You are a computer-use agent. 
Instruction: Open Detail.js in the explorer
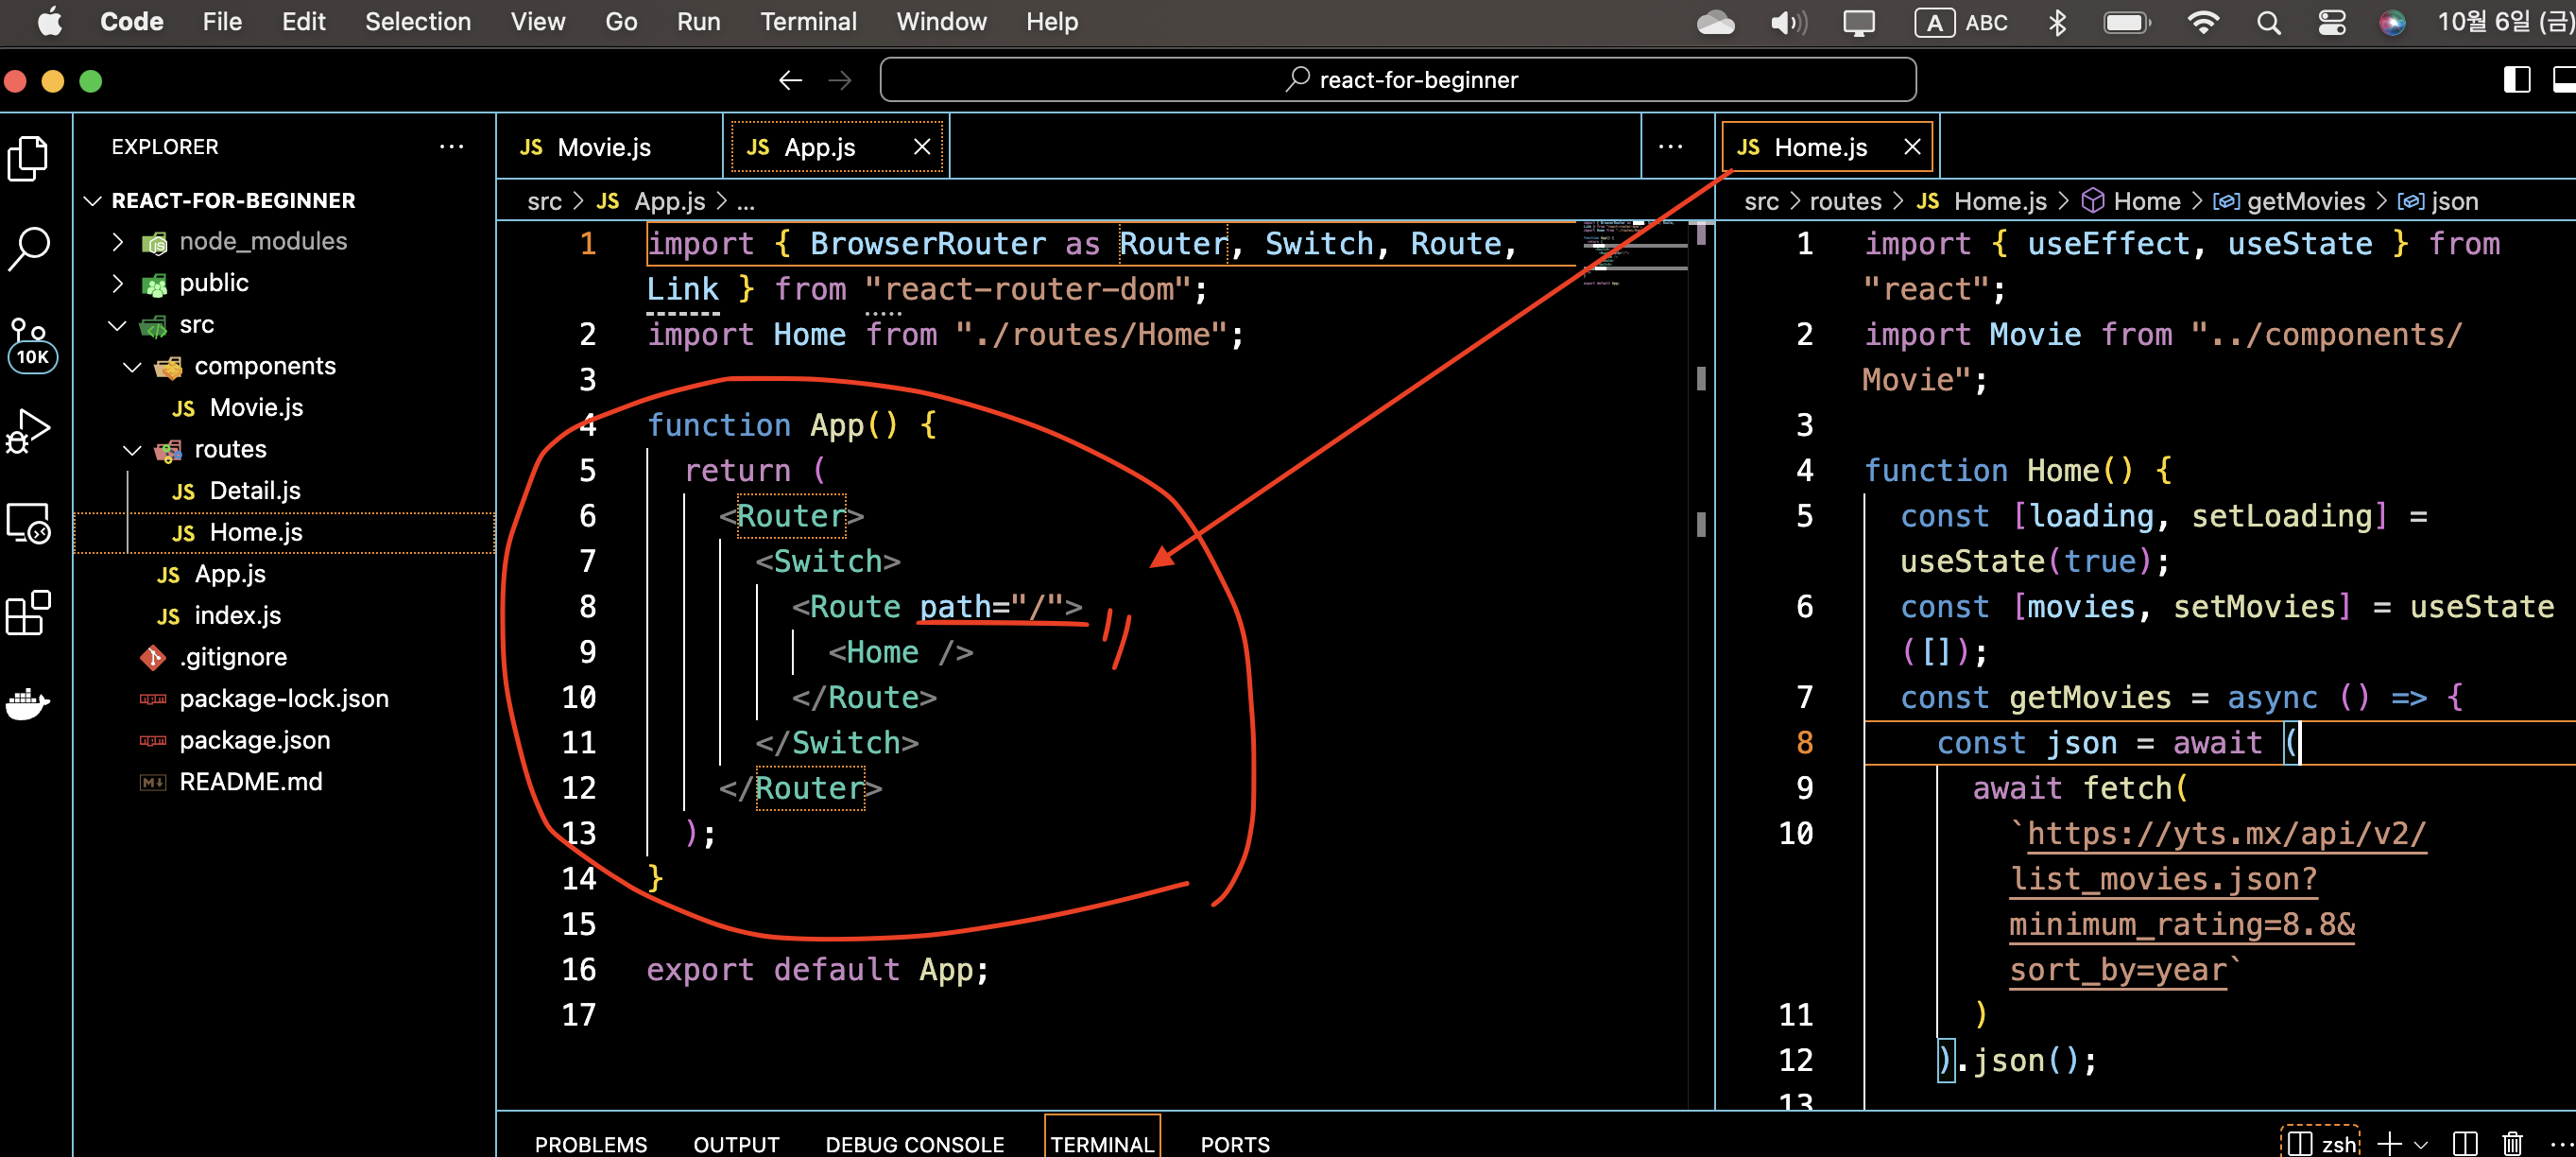pyautogui.click(x=254, y=491)
